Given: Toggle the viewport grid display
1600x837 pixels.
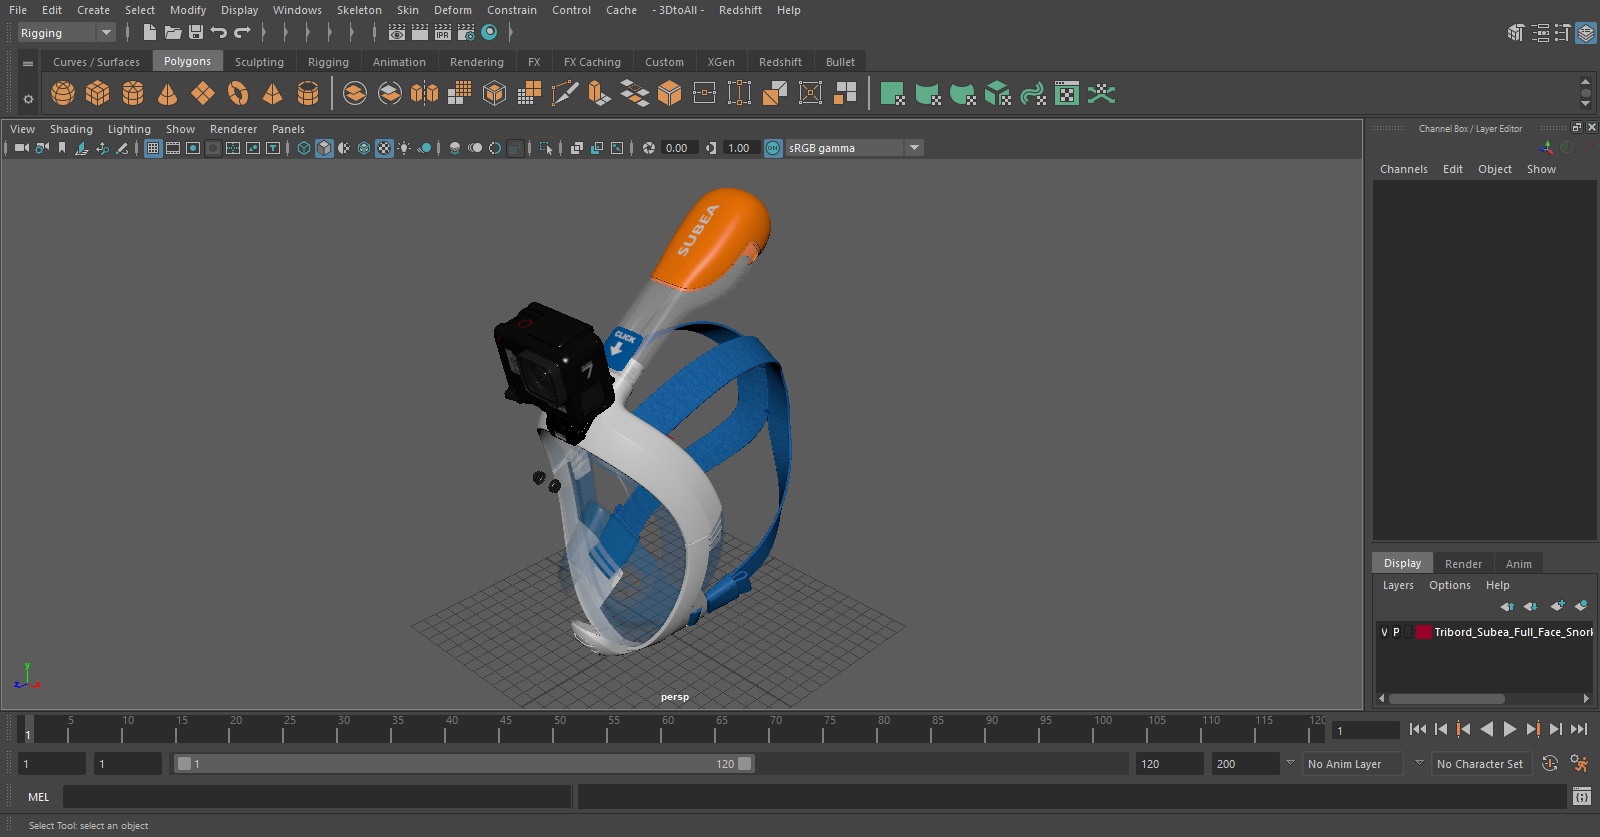Looking at the screenshot, I should pyautogui.click(x=153, y=148).
